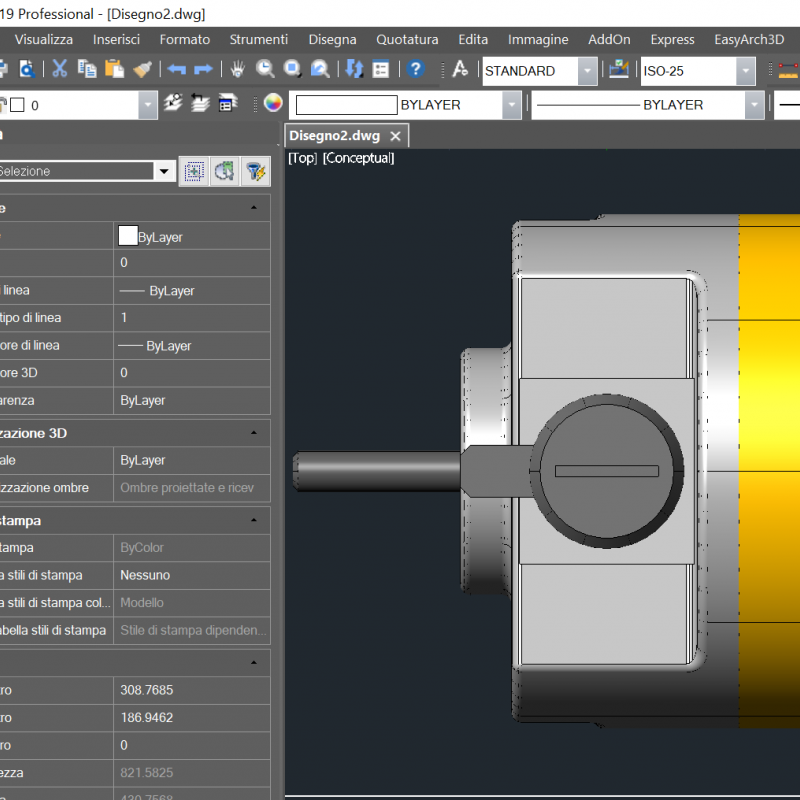800x800 pixels.
Task: Open the ISO-25 dimension style dropdown
Action: (745, 71)
